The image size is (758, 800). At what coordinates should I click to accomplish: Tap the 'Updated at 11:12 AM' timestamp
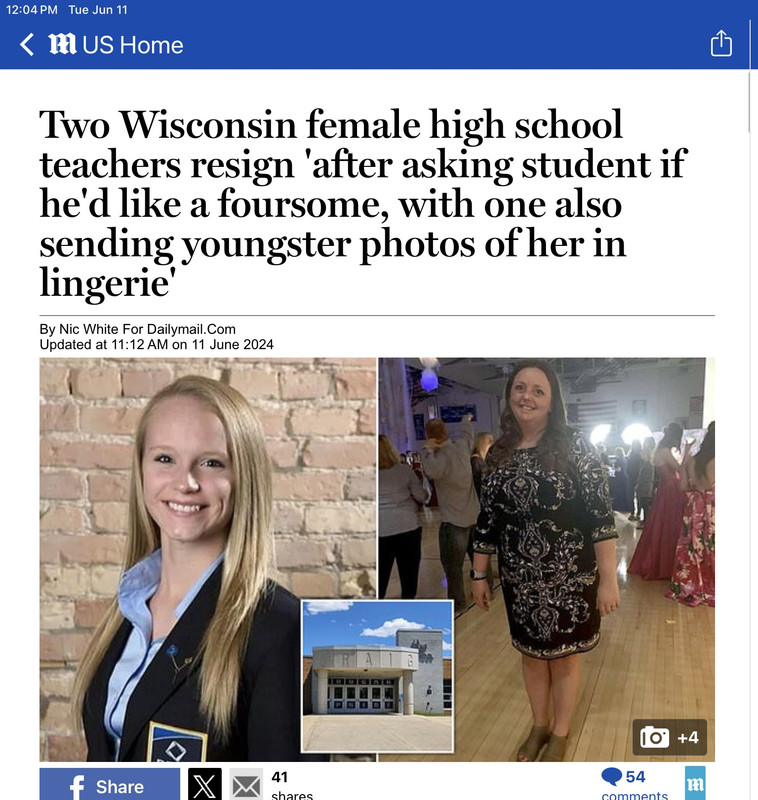point(157,345)
